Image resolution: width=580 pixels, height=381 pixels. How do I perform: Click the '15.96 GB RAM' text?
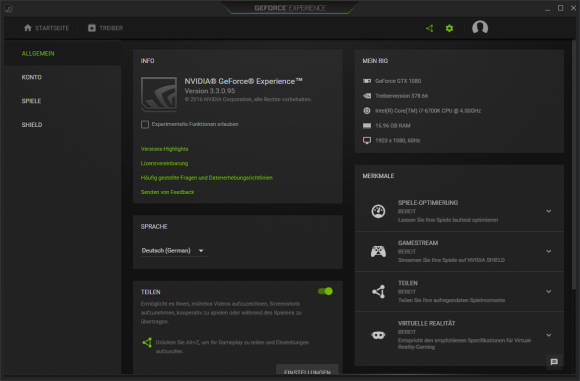(x=393, y=126)
